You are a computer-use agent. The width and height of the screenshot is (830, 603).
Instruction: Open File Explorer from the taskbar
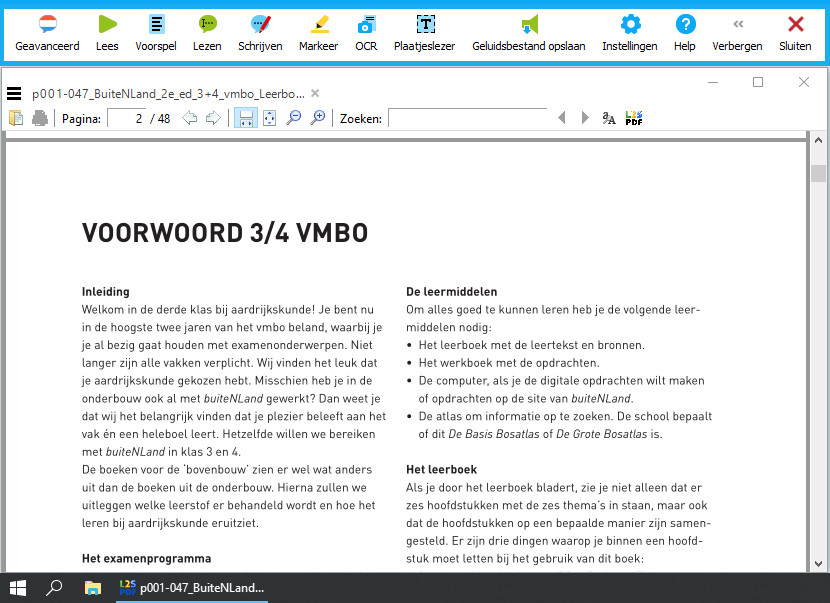point(93,588)
